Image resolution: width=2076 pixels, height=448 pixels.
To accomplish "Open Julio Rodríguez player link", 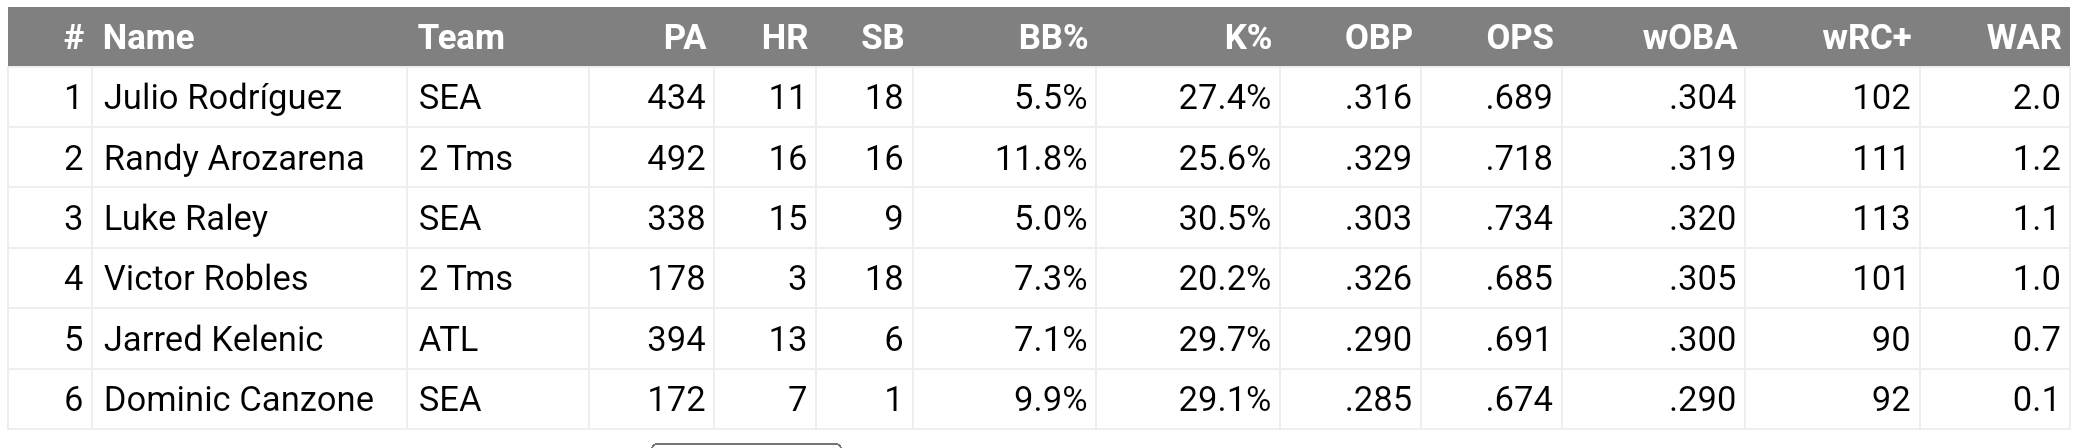I will 222,97.
